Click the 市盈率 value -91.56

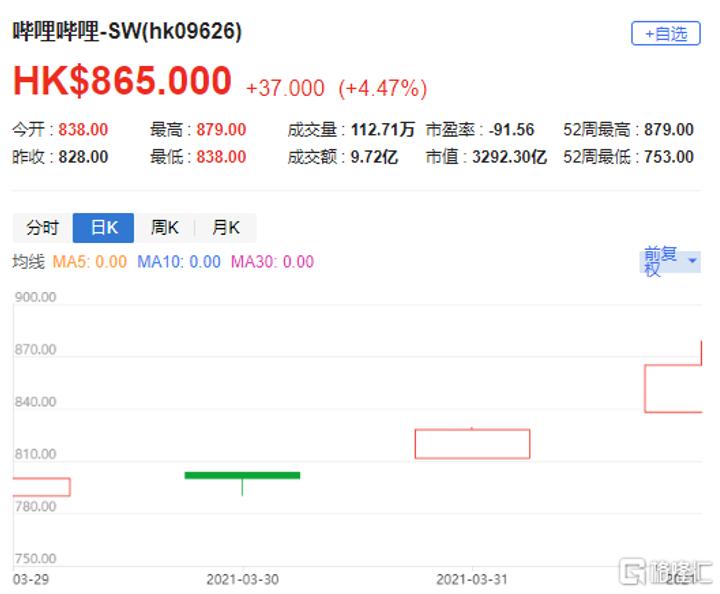(512, 130)
